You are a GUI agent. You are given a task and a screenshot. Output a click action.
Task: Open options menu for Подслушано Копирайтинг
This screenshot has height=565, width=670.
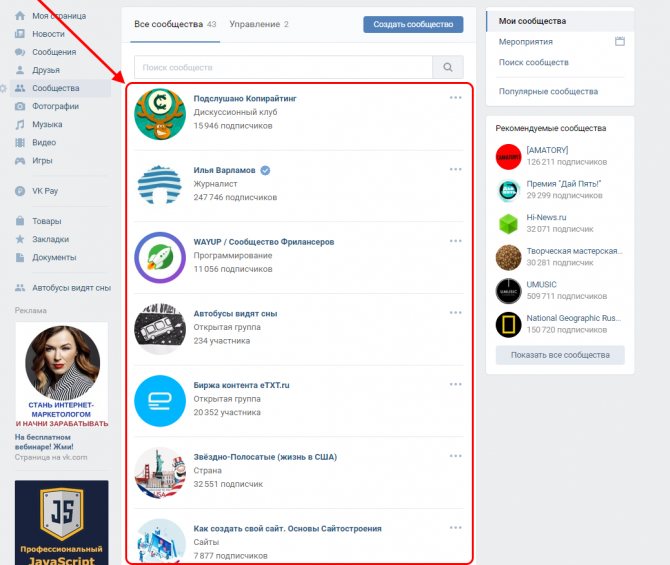[455, 97]
